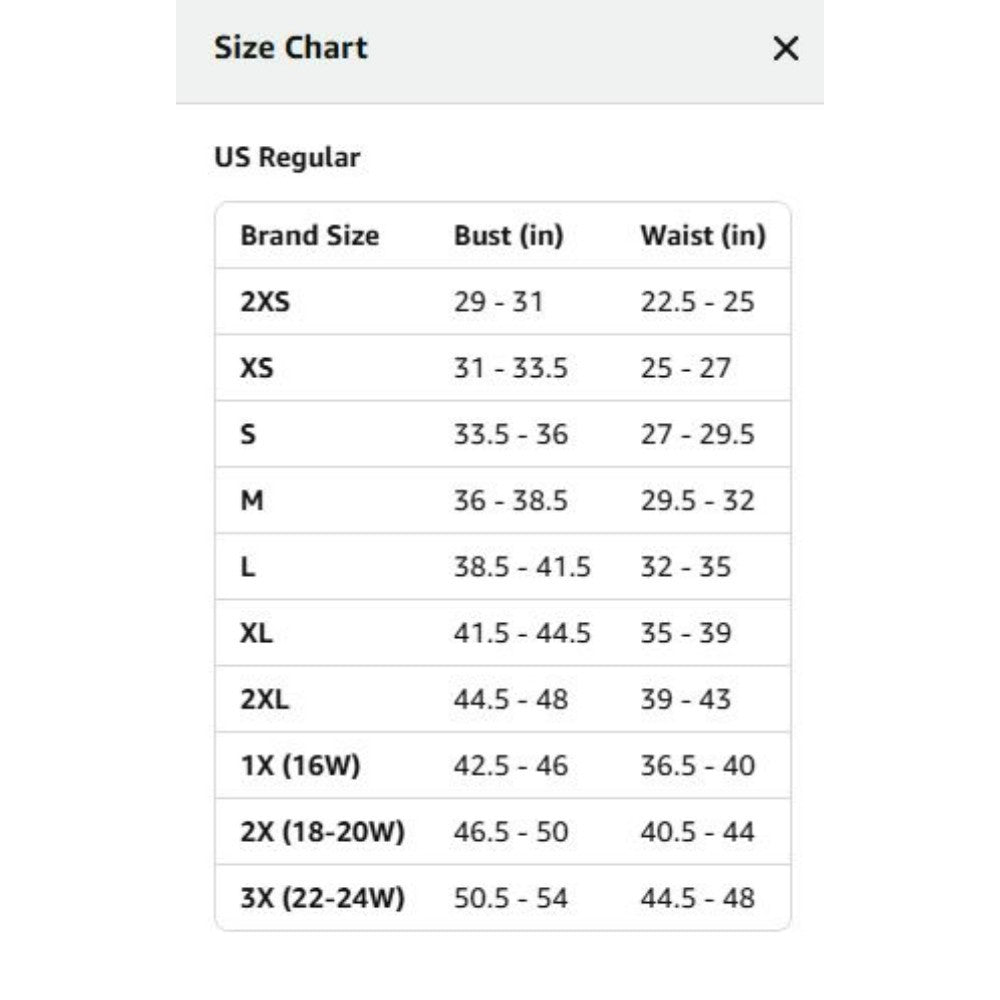Click bust value 50.5 - 54

click(511, 898)
